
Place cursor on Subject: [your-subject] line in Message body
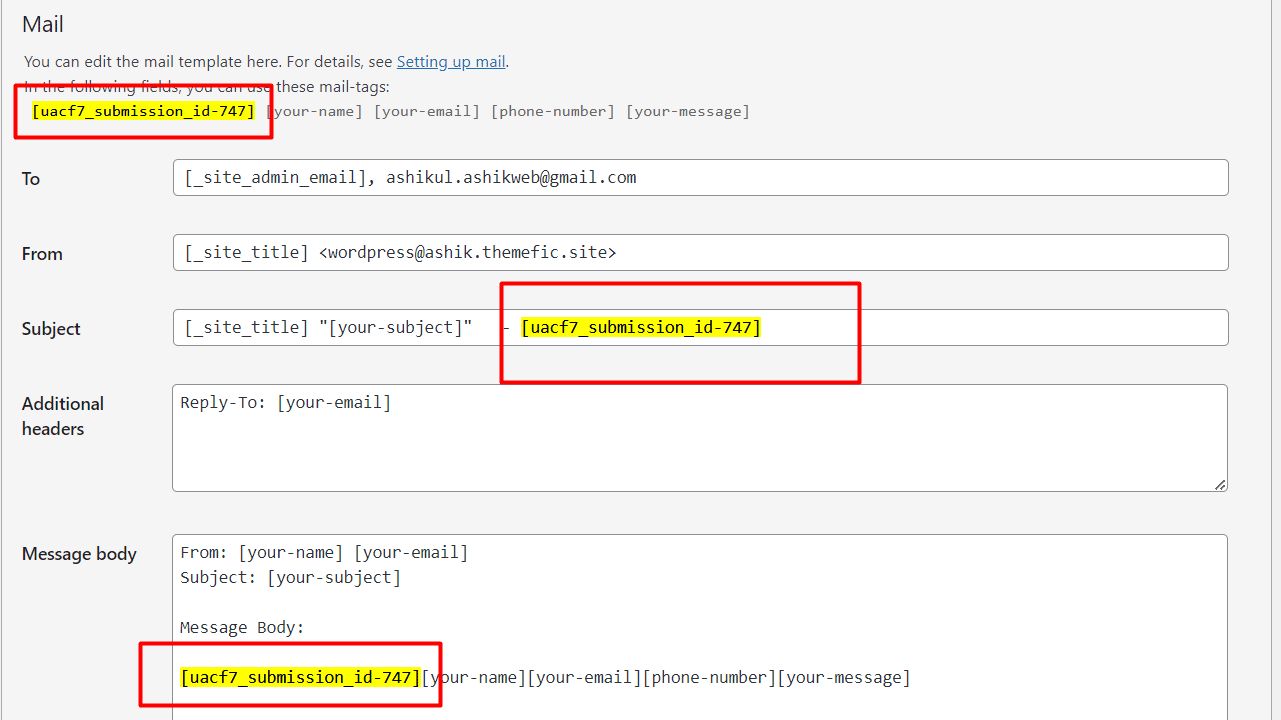click(x=290, y=578)
